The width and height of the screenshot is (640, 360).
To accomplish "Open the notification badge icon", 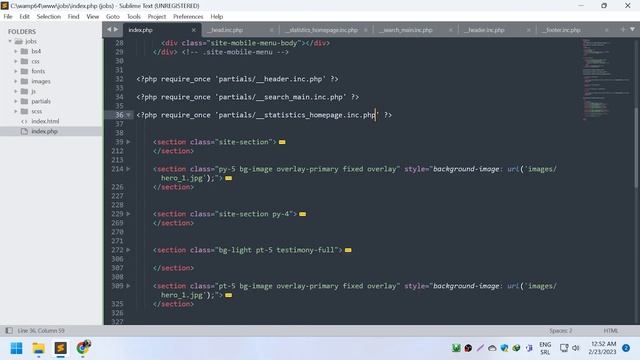I will tap(626, 348).
